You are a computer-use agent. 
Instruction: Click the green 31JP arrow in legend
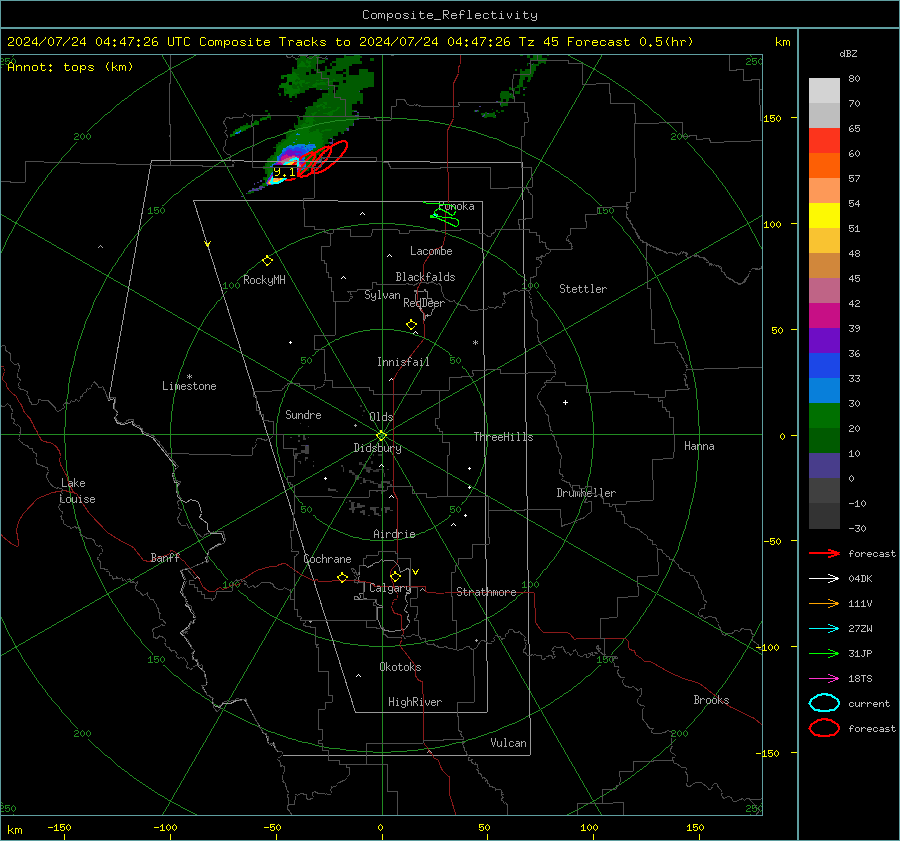[824, 653]
